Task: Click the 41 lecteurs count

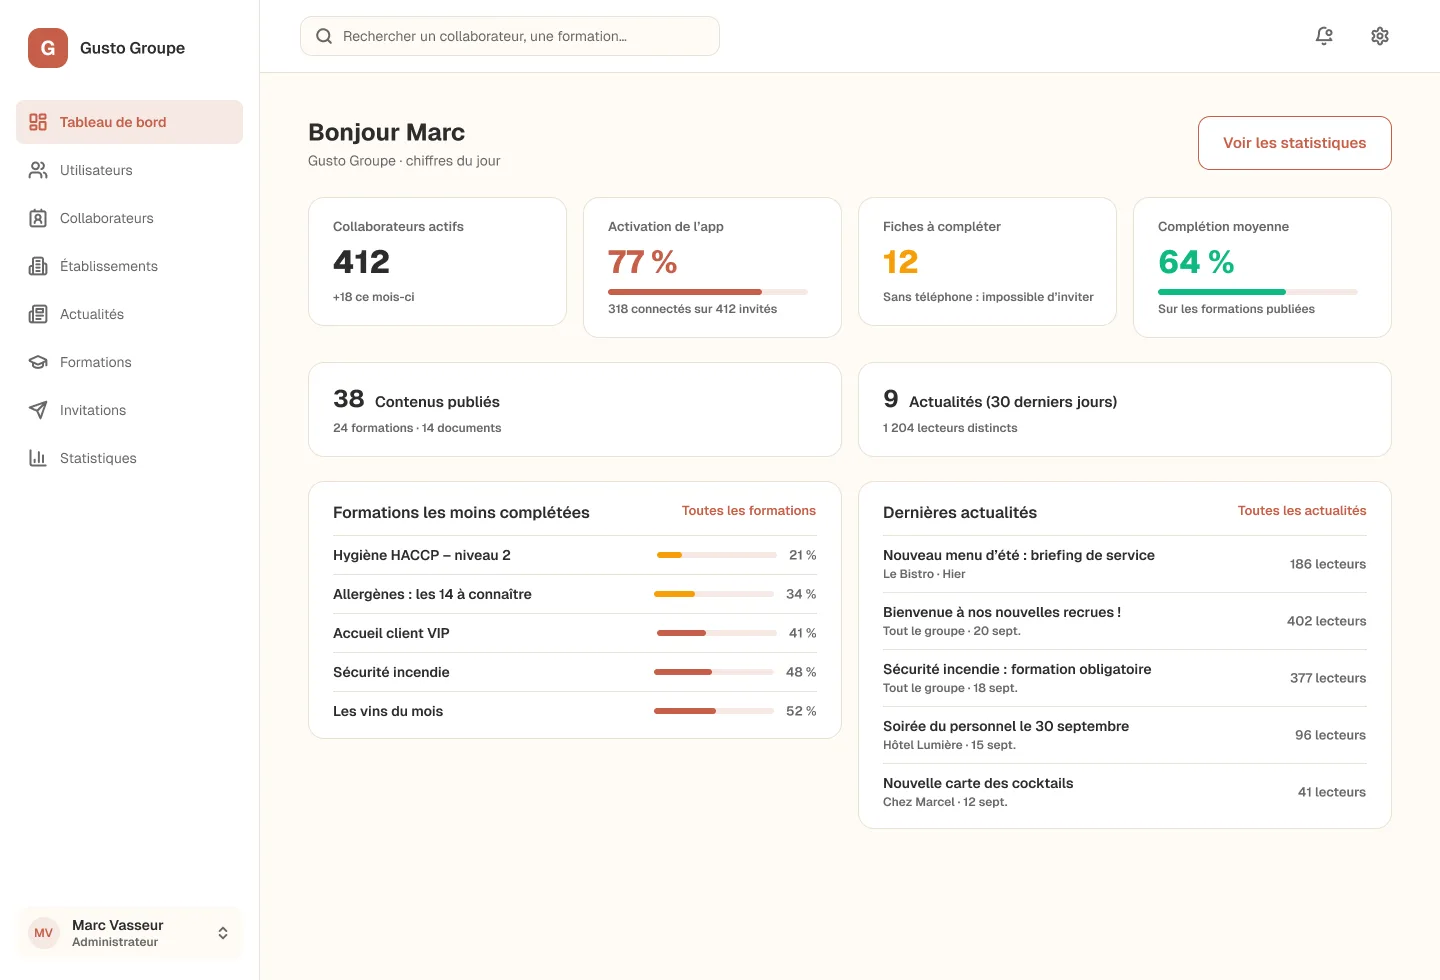Action: tap(1332, 792)
